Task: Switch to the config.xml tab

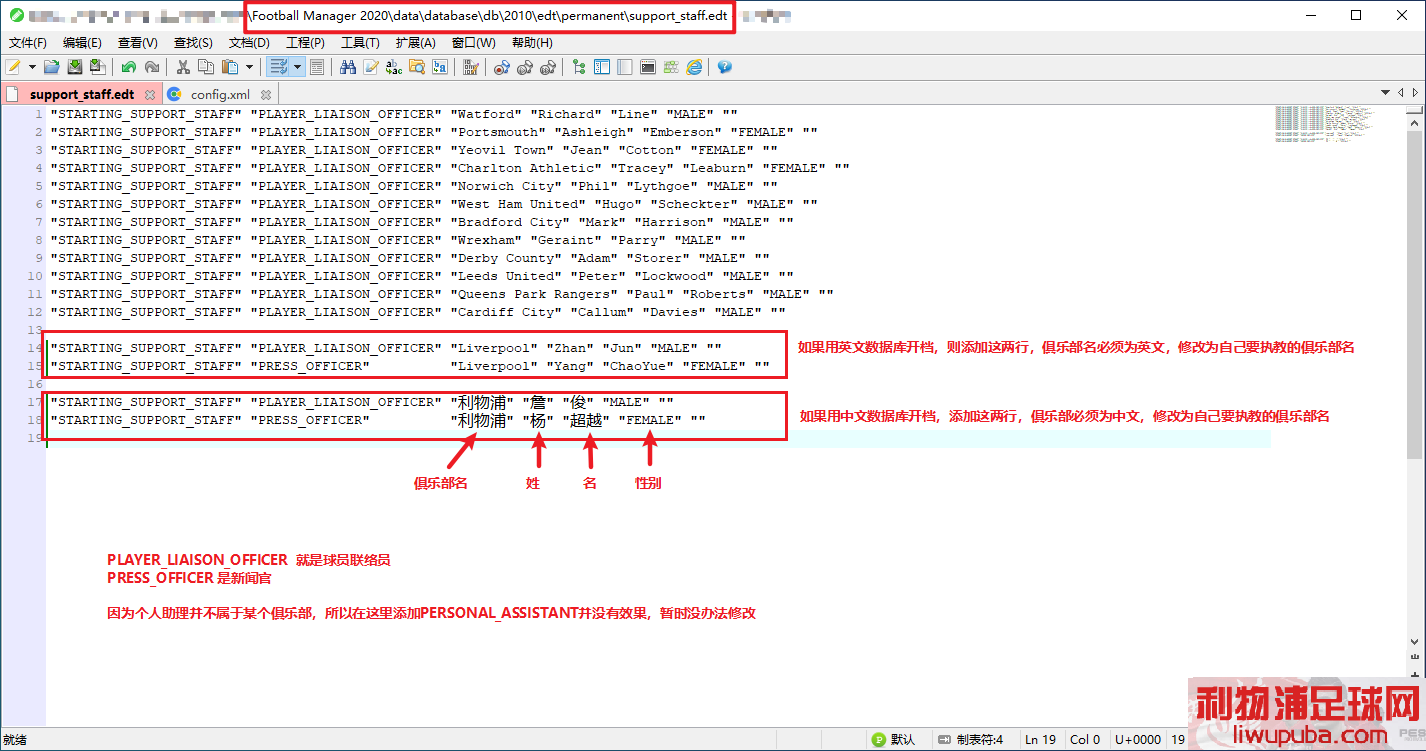Action: tap(220, 94)
